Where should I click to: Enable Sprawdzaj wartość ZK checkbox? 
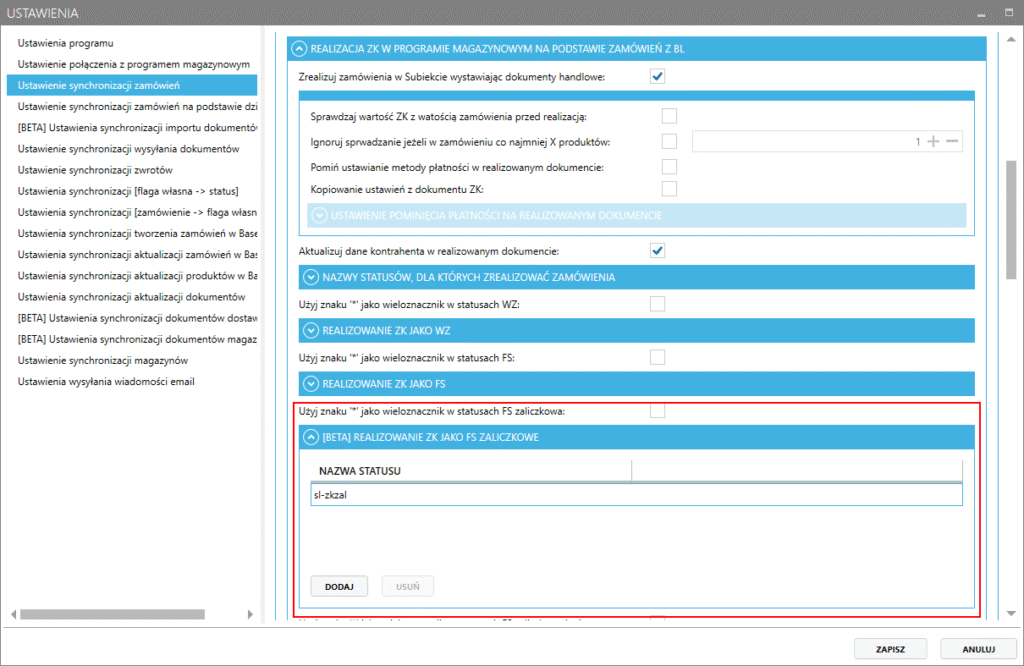click(x=669, y=117)
